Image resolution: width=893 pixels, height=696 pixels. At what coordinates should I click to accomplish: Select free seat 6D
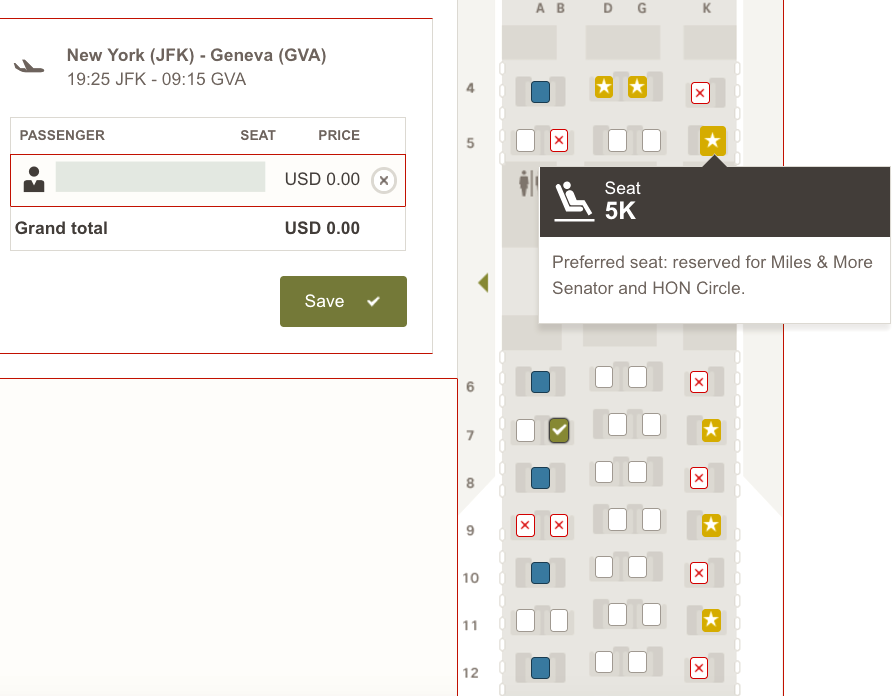coord(604,376)
